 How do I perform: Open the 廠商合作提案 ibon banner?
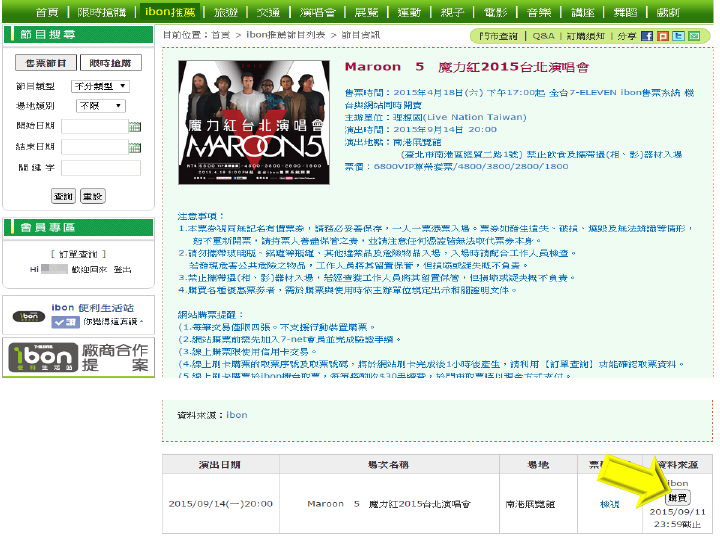79,358
